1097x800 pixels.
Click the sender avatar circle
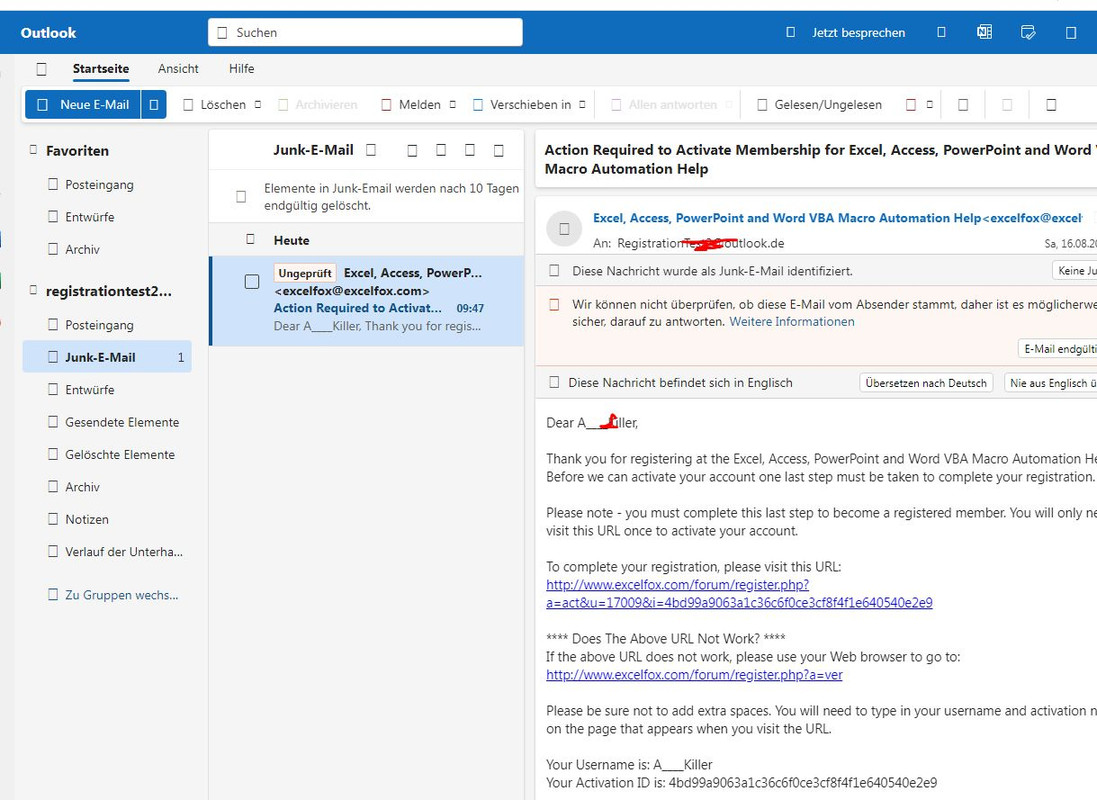tap(564, 229)
